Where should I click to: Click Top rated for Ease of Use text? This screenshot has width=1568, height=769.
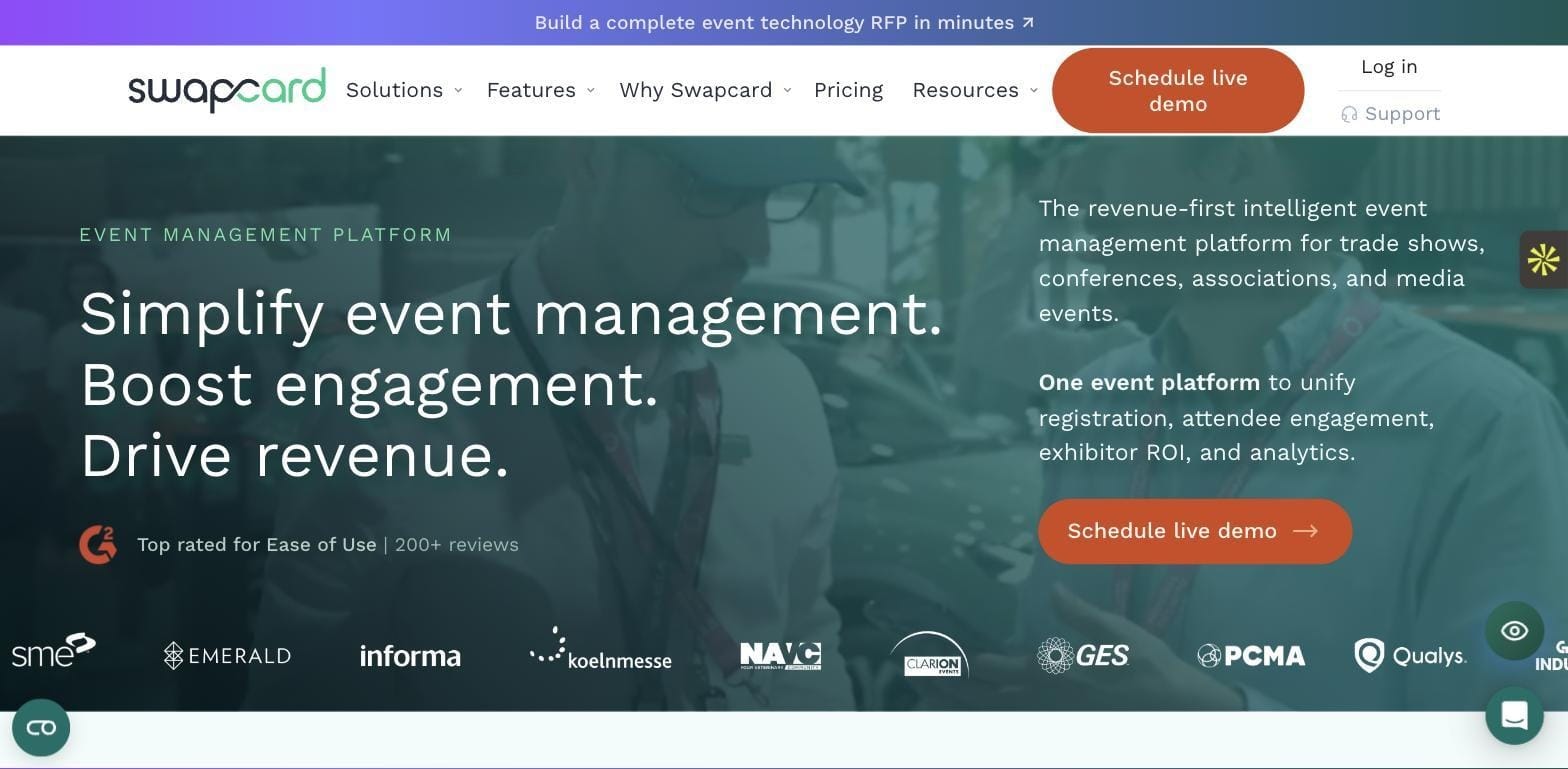(x=257, y=545)
